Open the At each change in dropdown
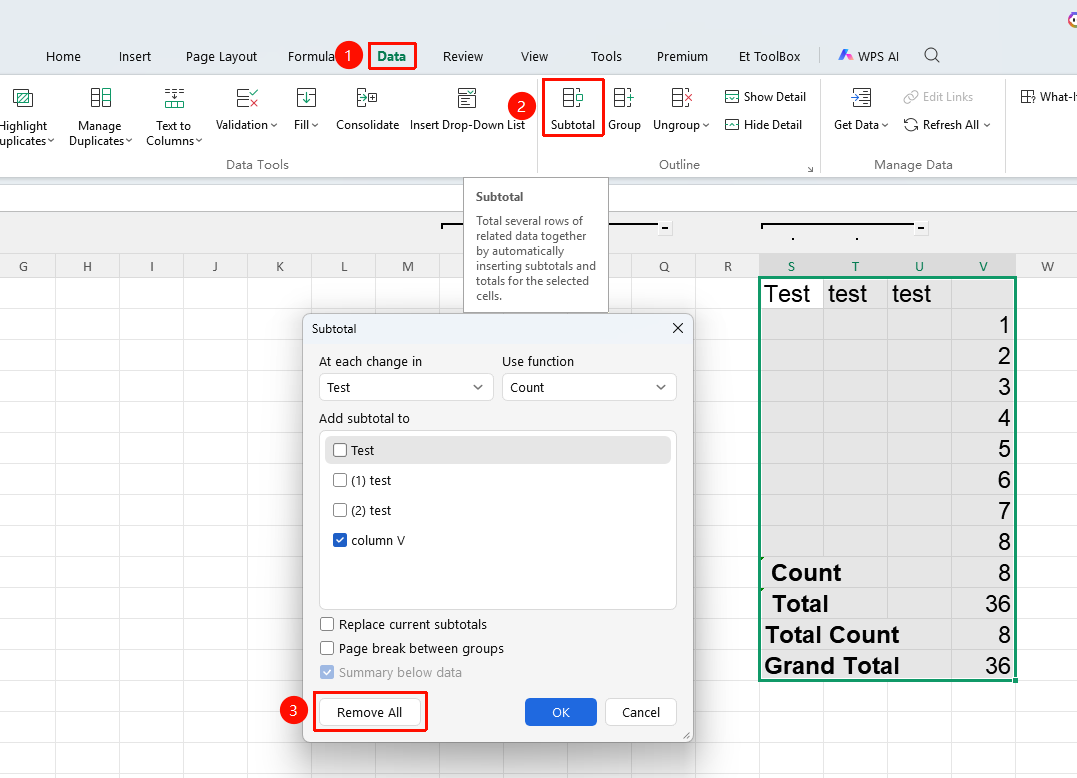 (x=406, y=387)
